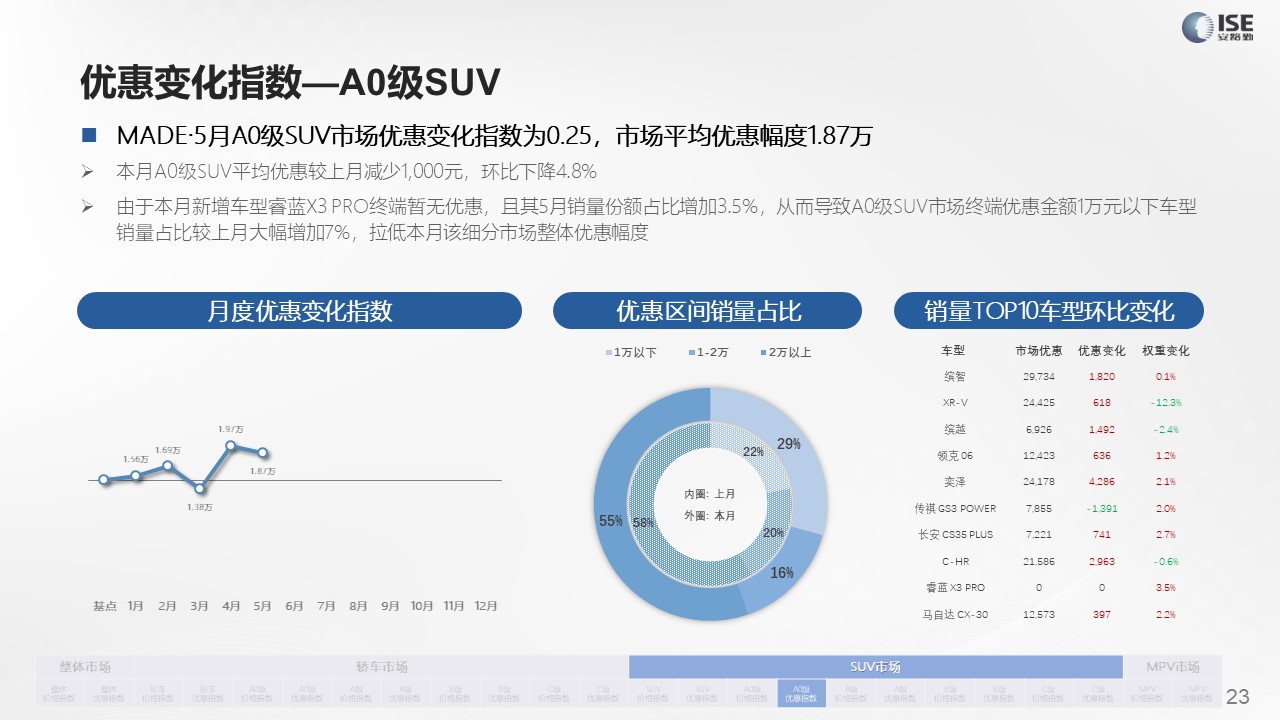
Task: Click the 29,734 market discount value
Action: pos(1039,377)
